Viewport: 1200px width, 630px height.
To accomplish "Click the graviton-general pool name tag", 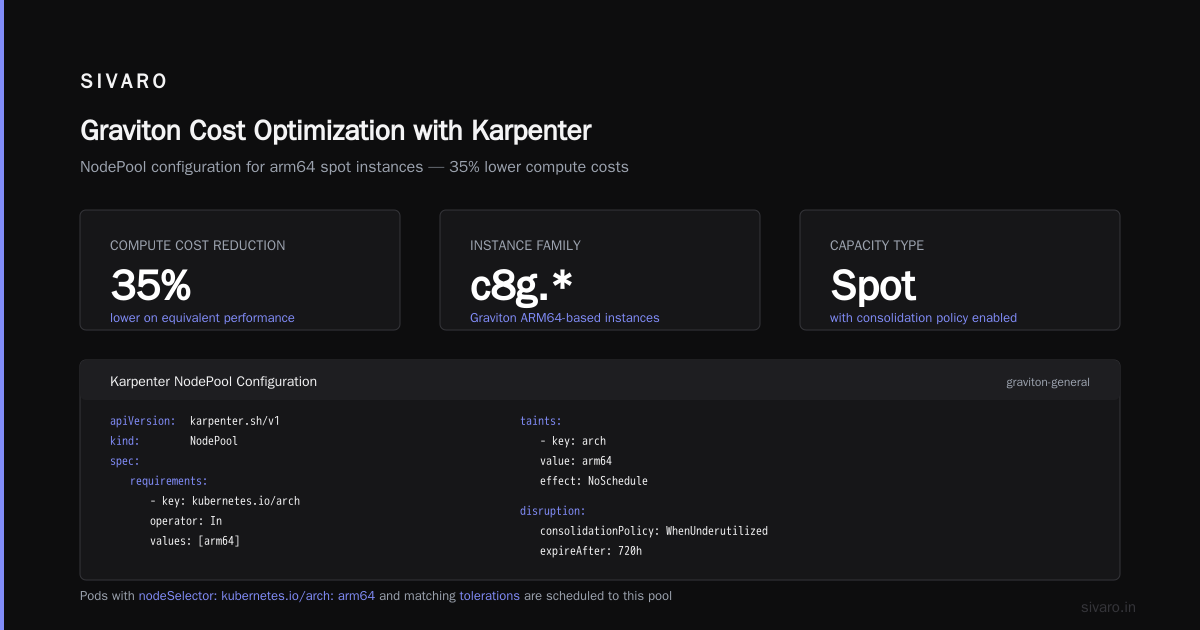I will pos(1048,382).
